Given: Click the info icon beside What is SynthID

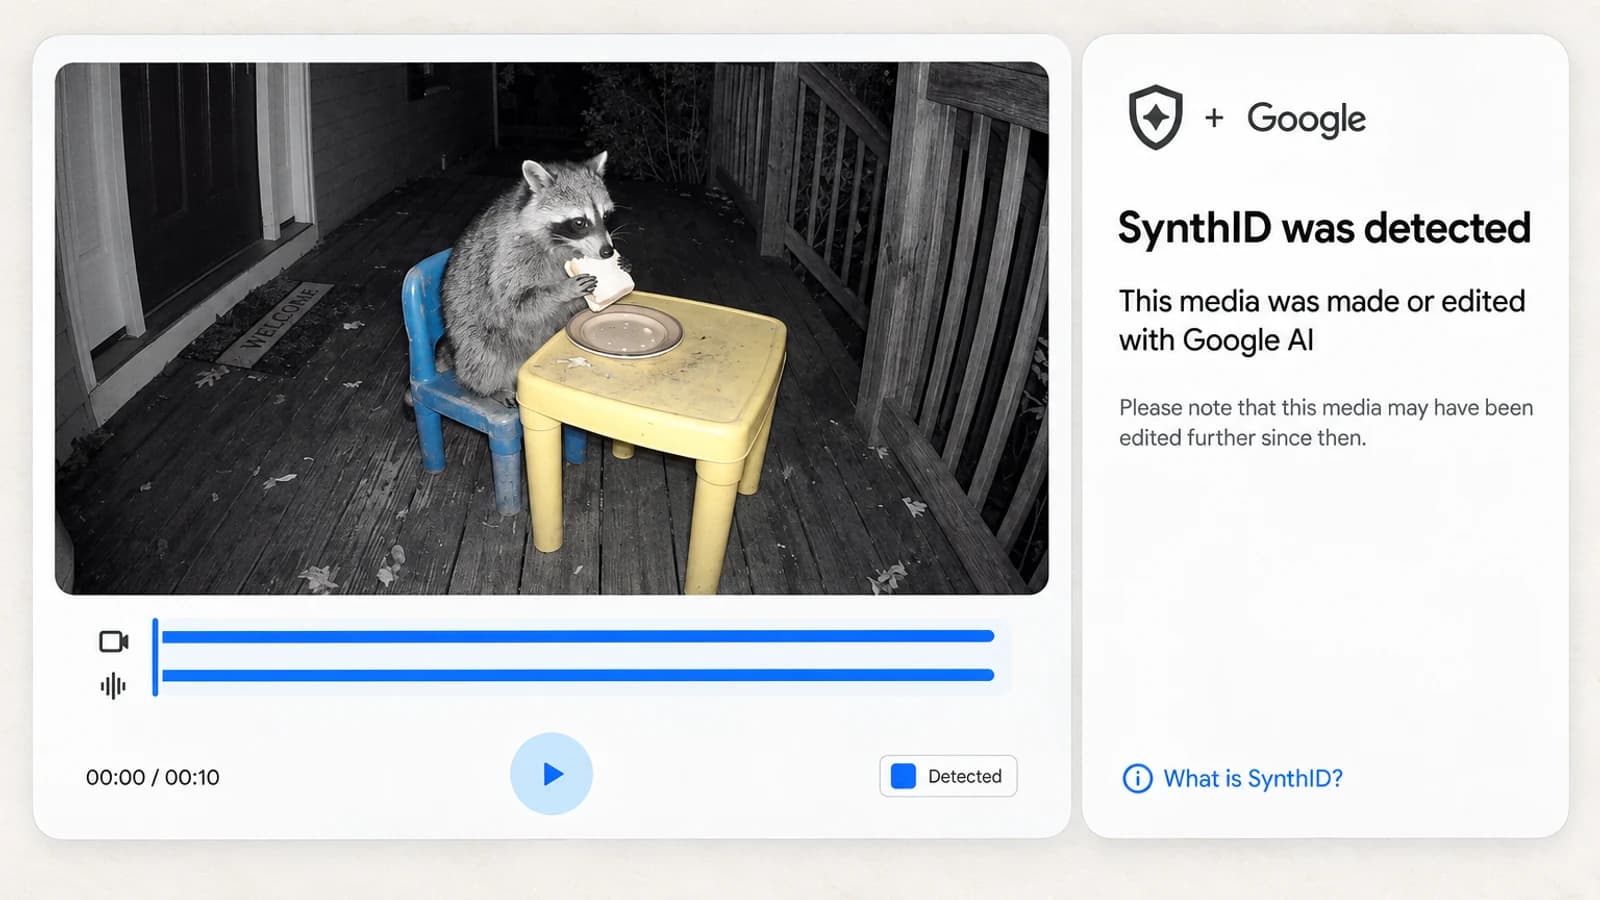Looking at the screenshot, I should 1137,778.
